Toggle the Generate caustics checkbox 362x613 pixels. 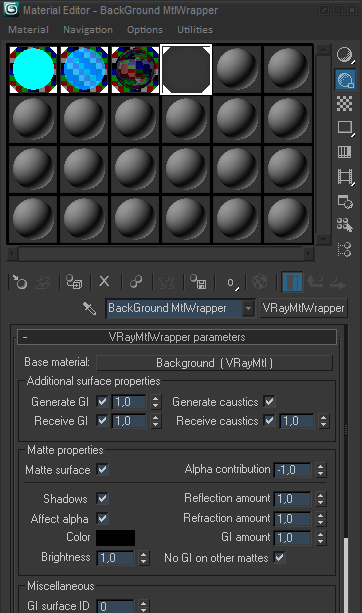(269, 401)
